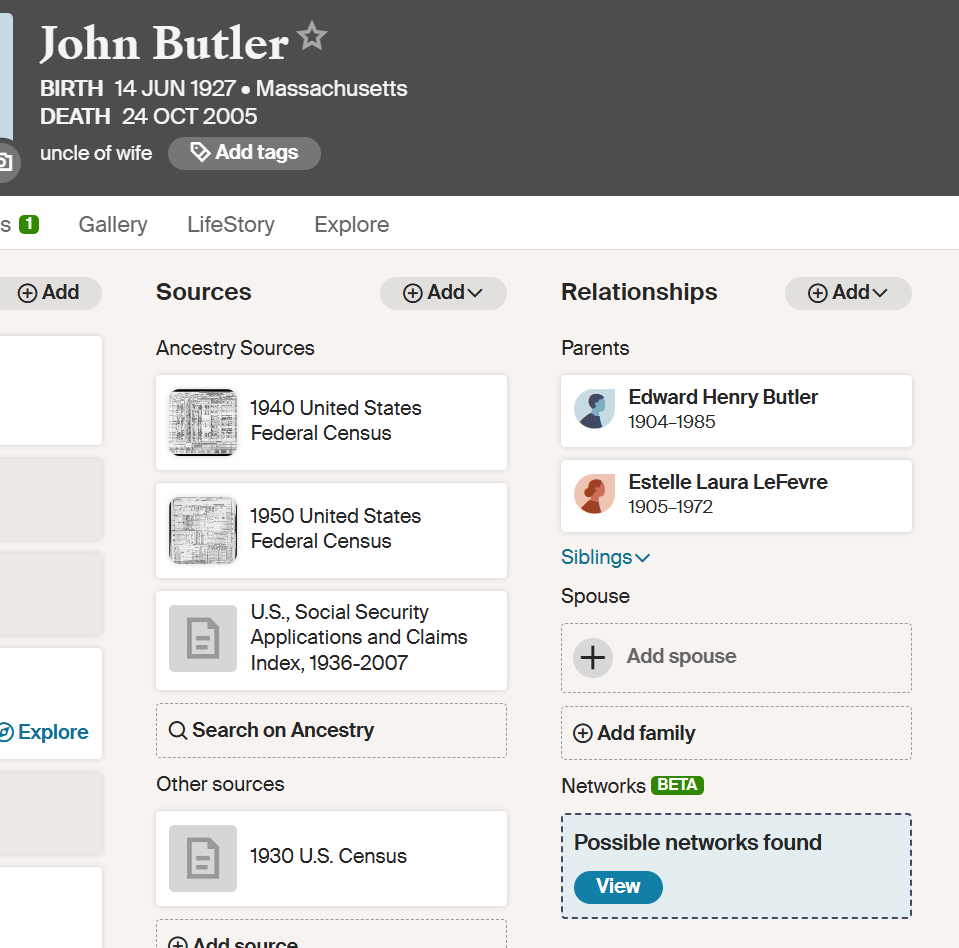Click document icon beside 1930 U.S. Census
Screen dimensions: 959x948
pos(203,857)
